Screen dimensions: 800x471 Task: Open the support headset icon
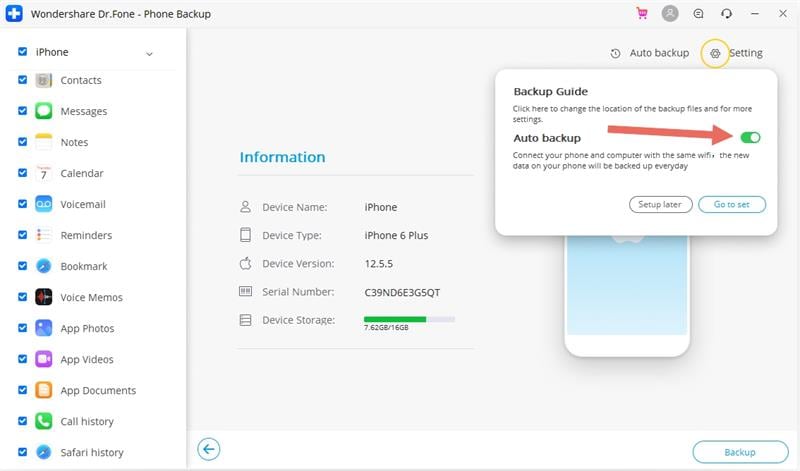tap(727, 14)
